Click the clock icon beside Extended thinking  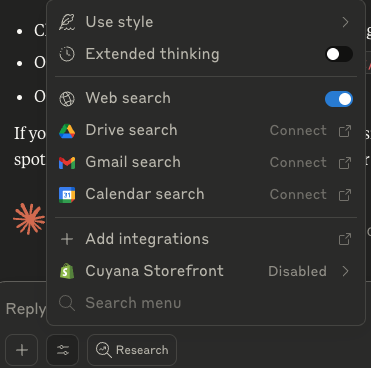click(x=67, y=54)
